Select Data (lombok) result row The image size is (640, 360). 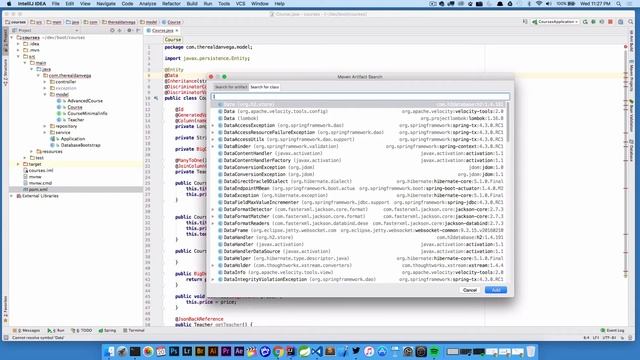tap(358, 118)
